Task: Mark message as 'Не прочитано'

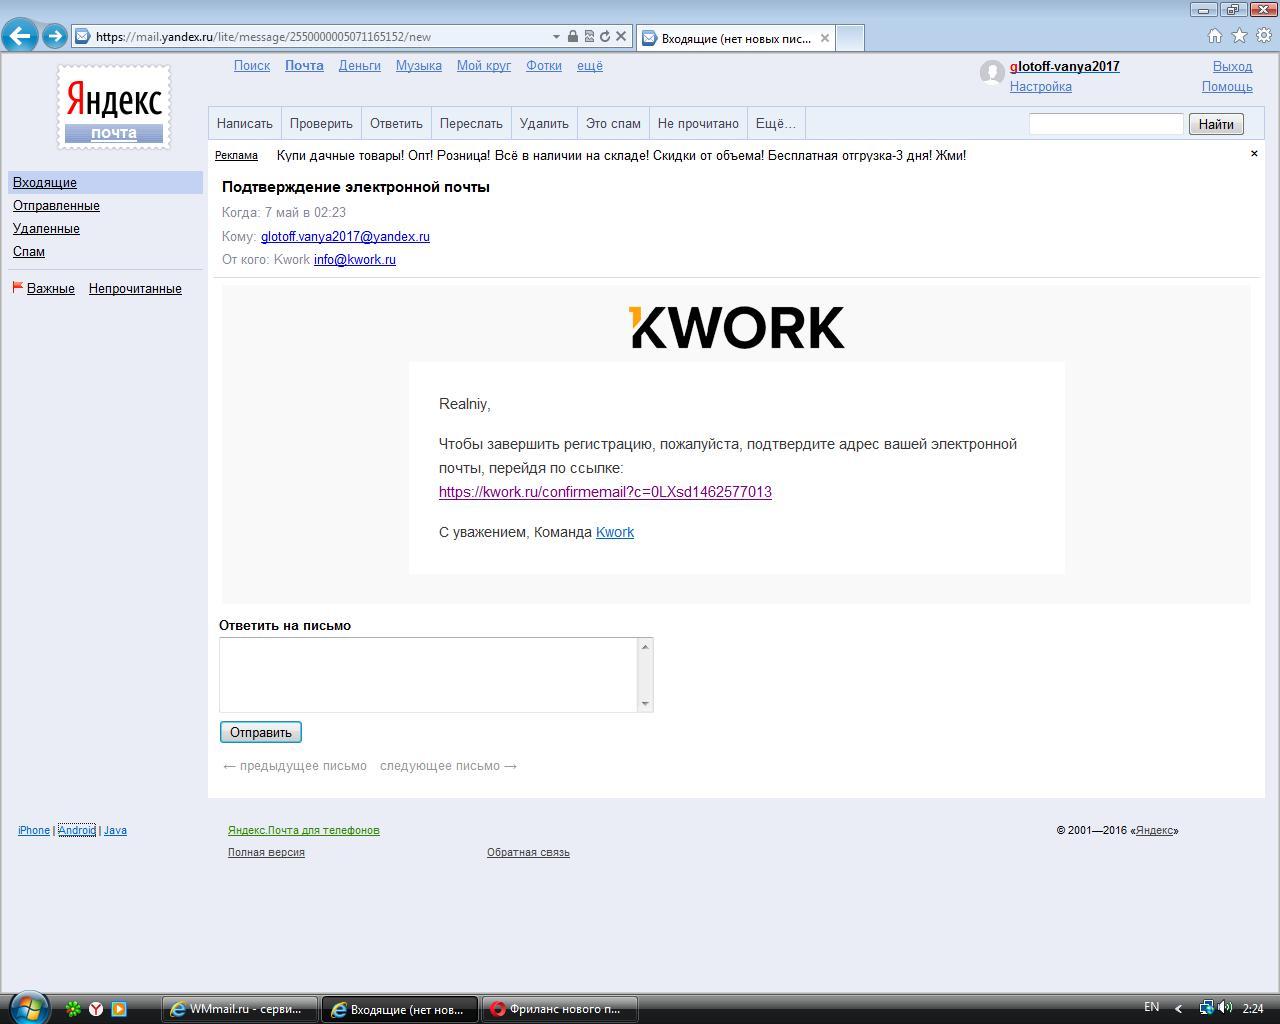Action: [698, 123]
